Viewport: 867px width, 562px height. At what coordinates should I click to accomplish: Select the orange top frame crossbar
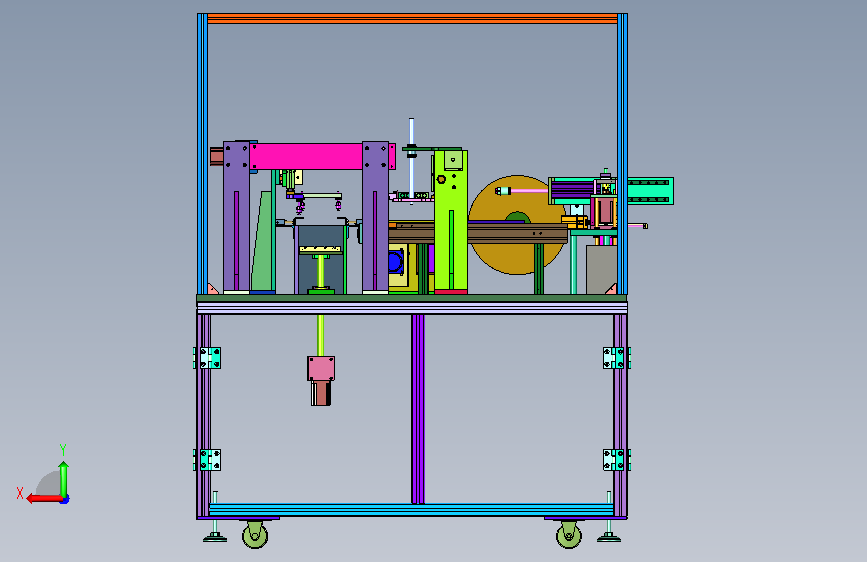[412, 18]
